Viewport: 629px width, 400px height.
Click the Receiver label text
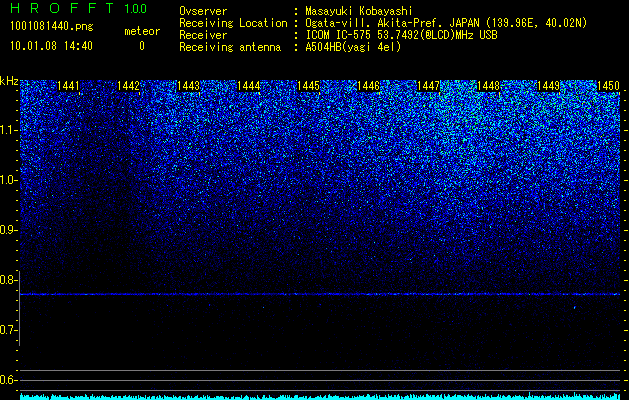pos(203,35)
